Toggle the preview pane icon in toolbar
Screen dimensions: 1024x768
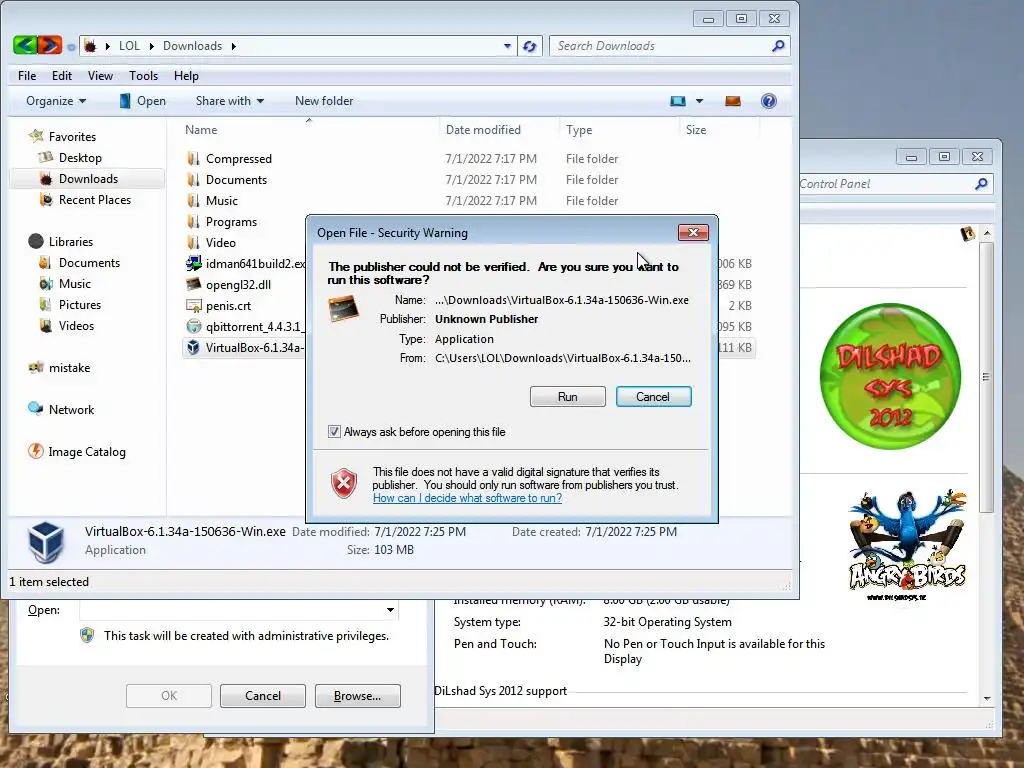point(733,101)
